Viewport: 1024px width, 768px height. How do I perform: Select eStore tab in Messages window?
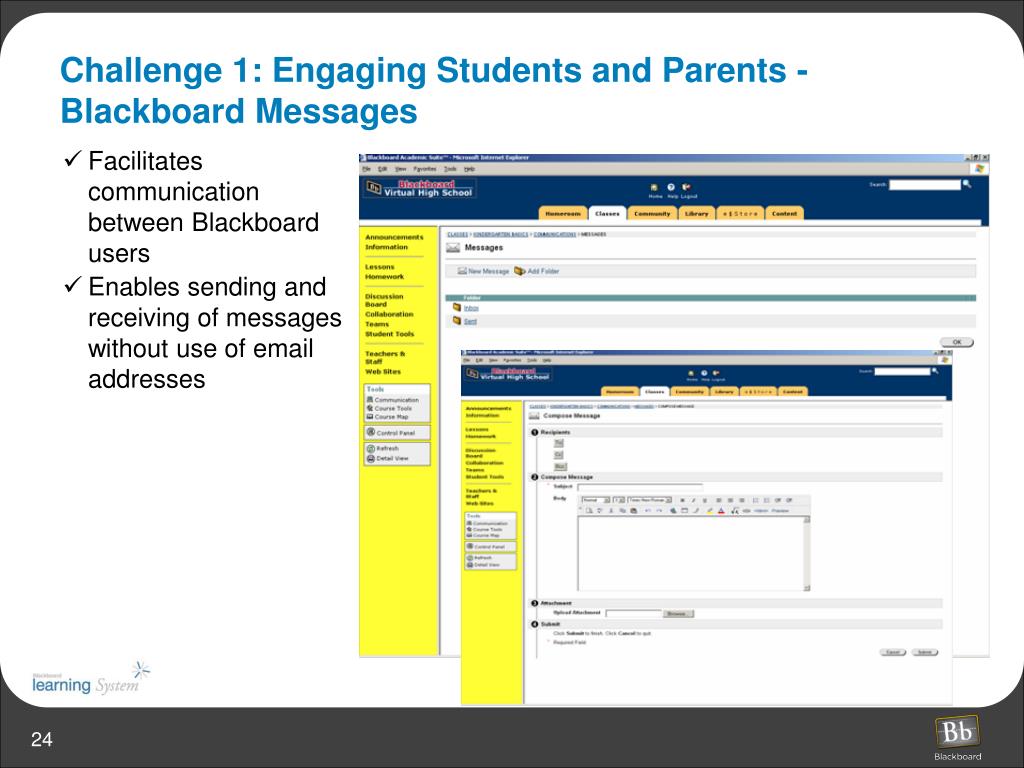(740, 214)
